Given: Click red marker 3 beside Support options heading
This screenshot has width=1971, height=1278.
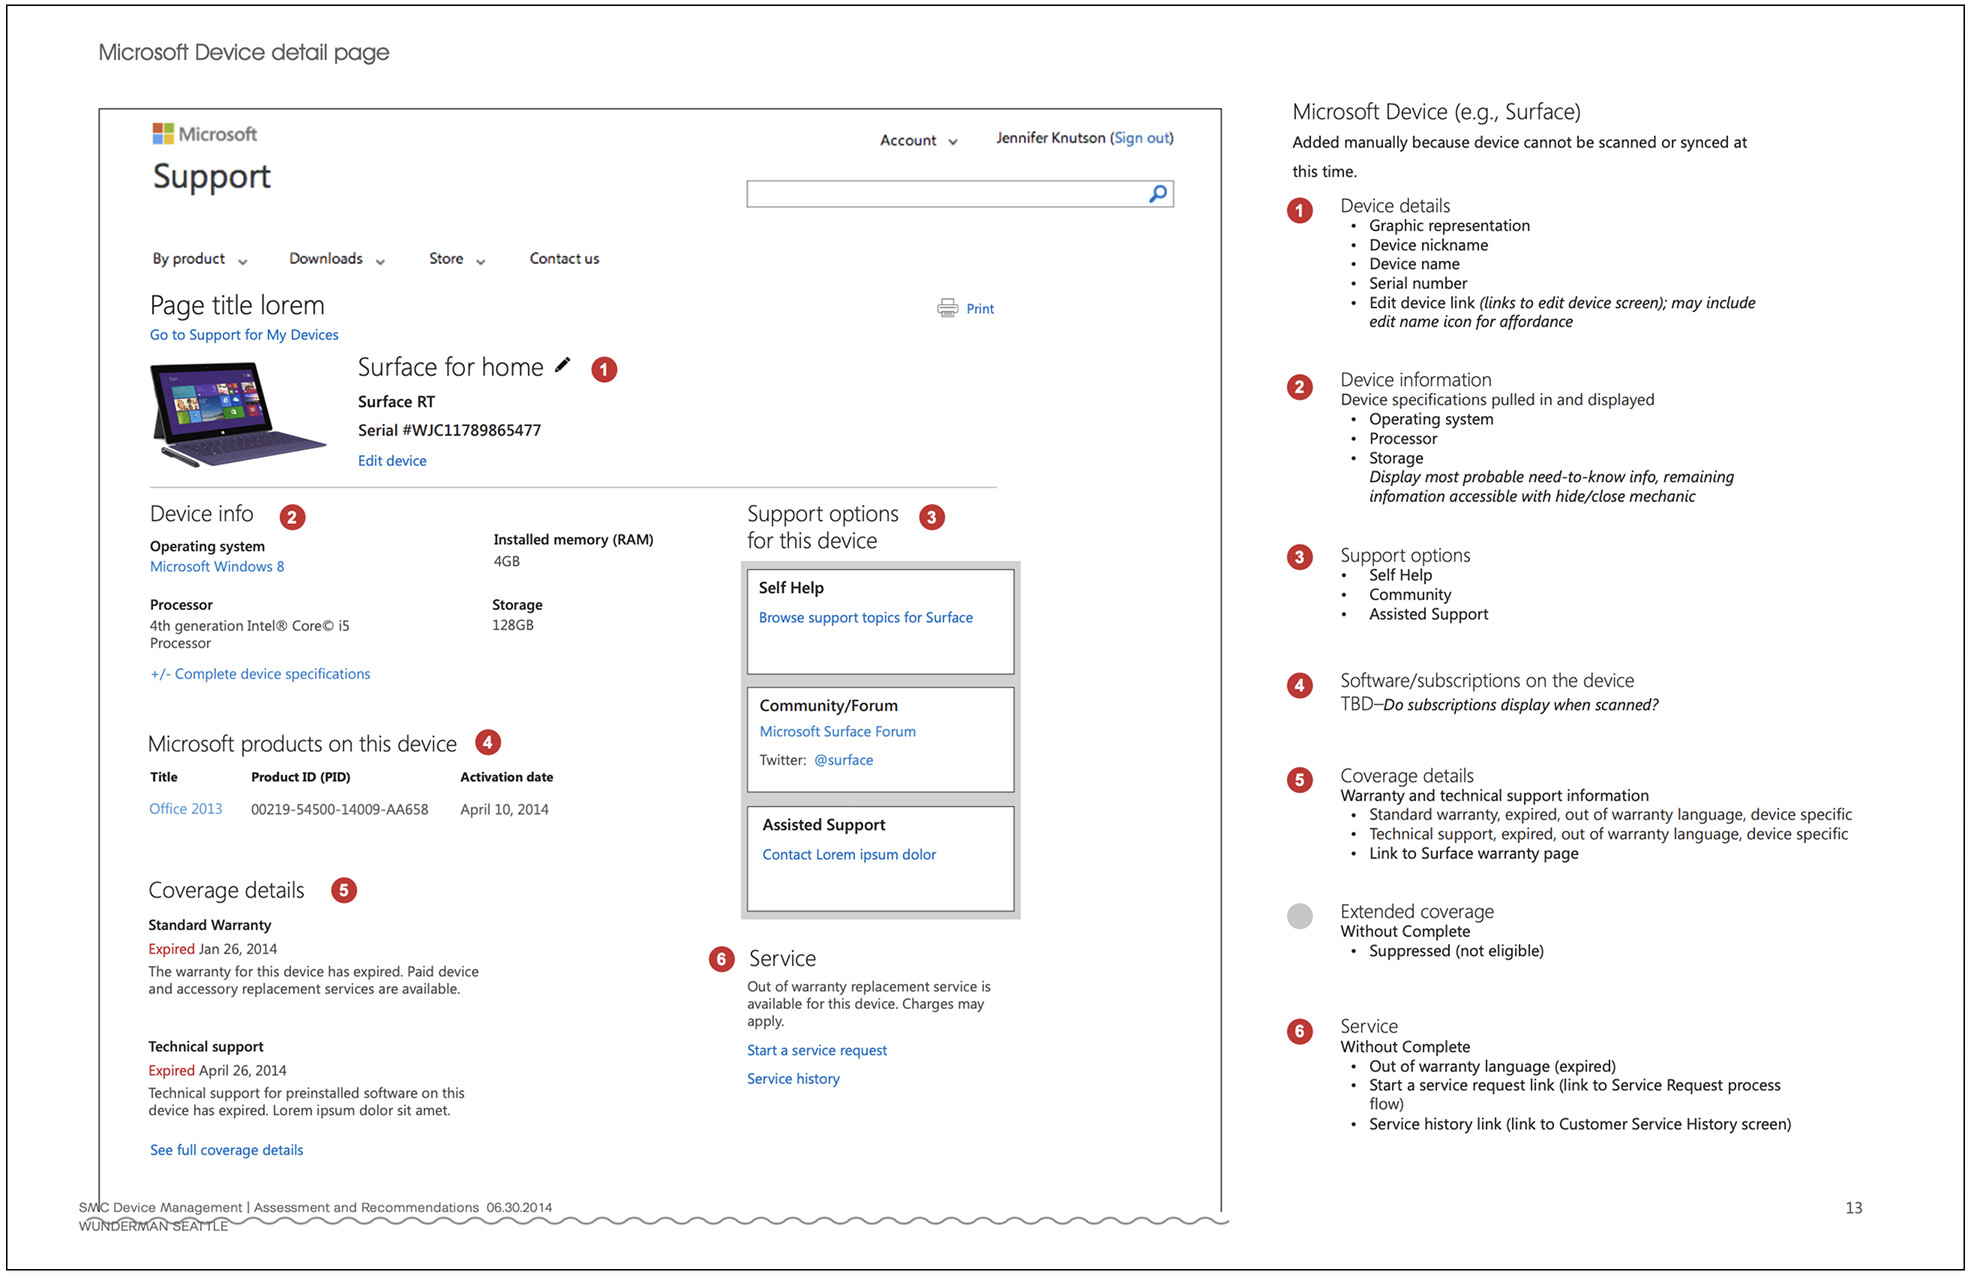Looking at the screenshot, I should (931, 516).
